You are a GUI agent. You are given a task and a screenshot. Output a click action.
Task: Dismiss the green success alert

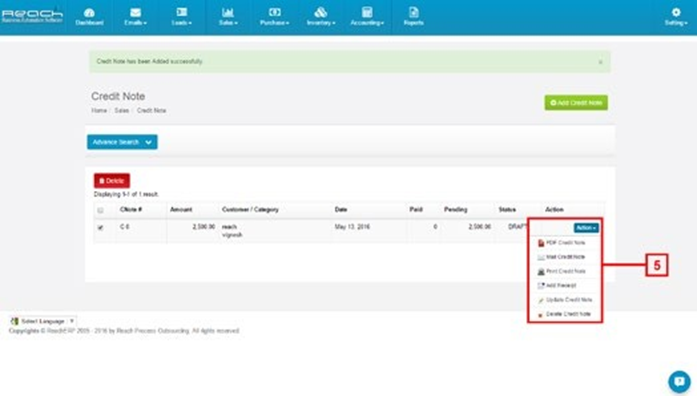600,62
